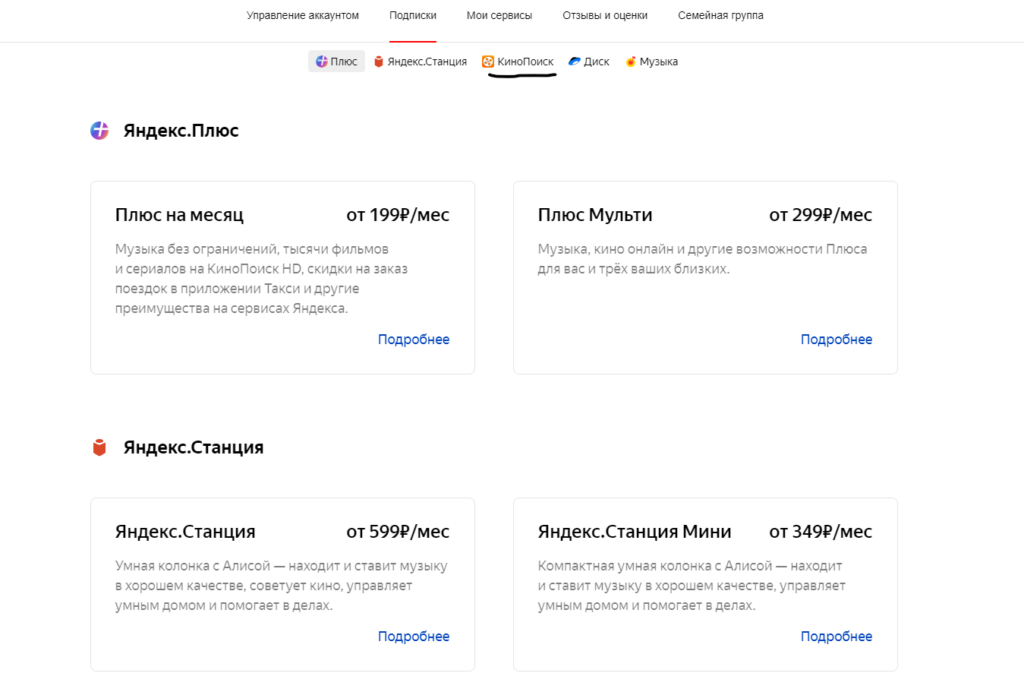Viewport: 1024px width, 692px height.
Task: Open the Управление аккаунтом tab
Action: point(302,15)
